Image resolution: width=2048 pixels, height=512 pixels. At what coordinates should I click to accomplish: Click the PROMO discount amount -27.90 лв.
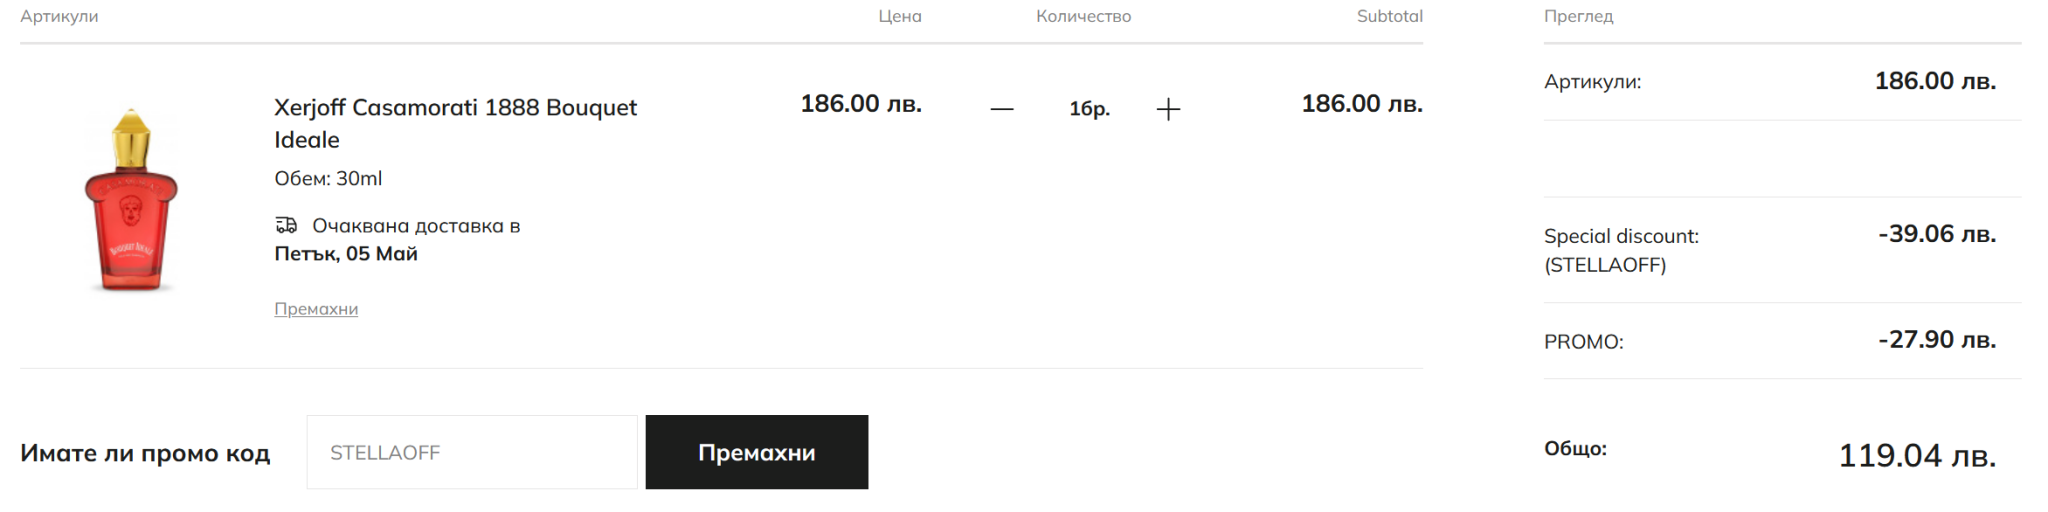point(1936,340)
